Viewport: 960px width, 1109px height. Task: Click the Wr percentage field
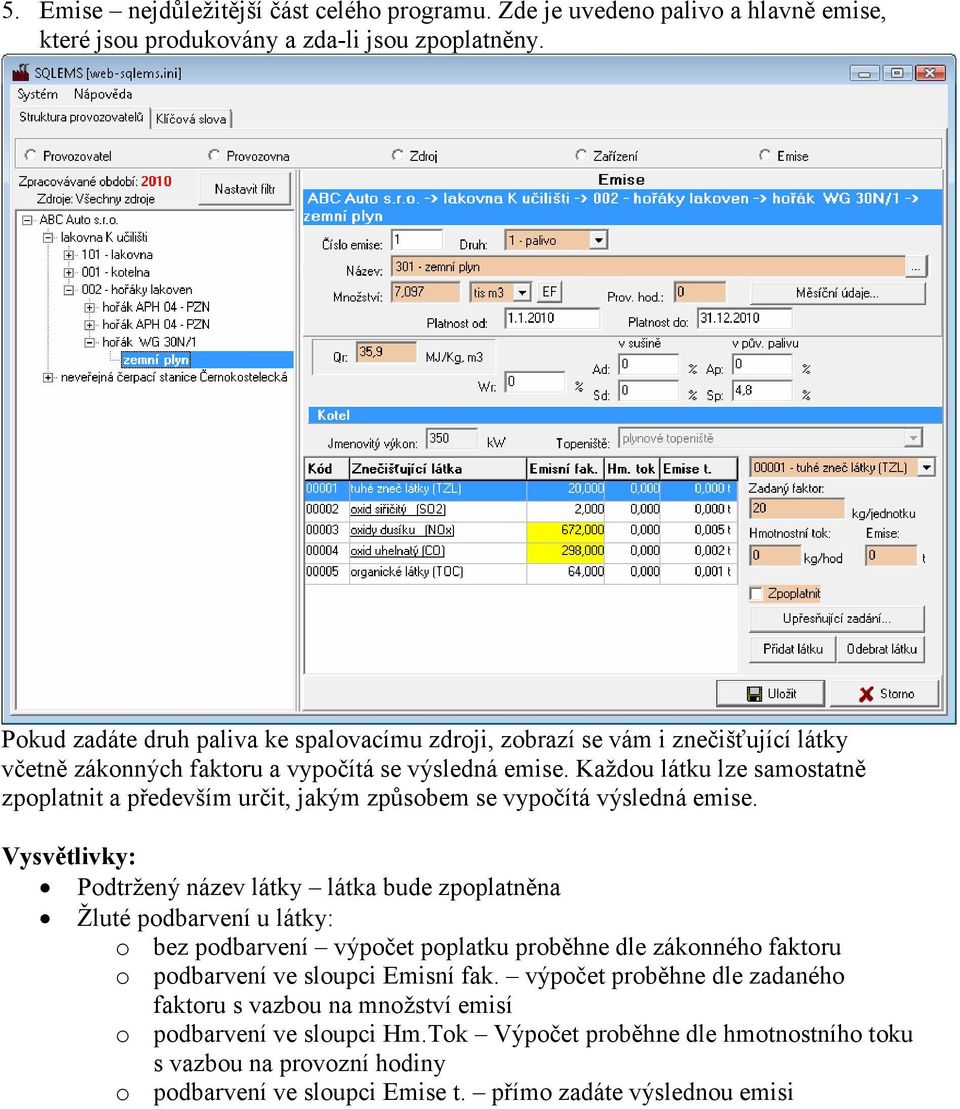[535, 382]
